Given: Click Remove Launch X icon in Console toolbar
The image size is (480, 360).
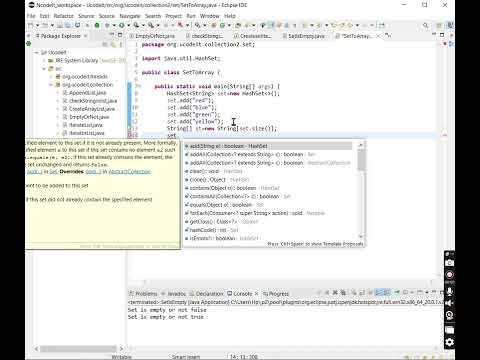Looking at the screenshot, I should (335, 293).
